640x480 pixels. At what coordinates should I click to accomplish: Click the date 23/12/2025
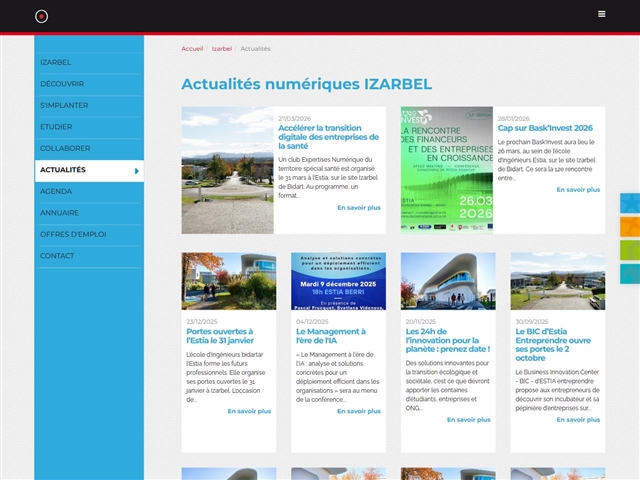[x=202, y=322]
